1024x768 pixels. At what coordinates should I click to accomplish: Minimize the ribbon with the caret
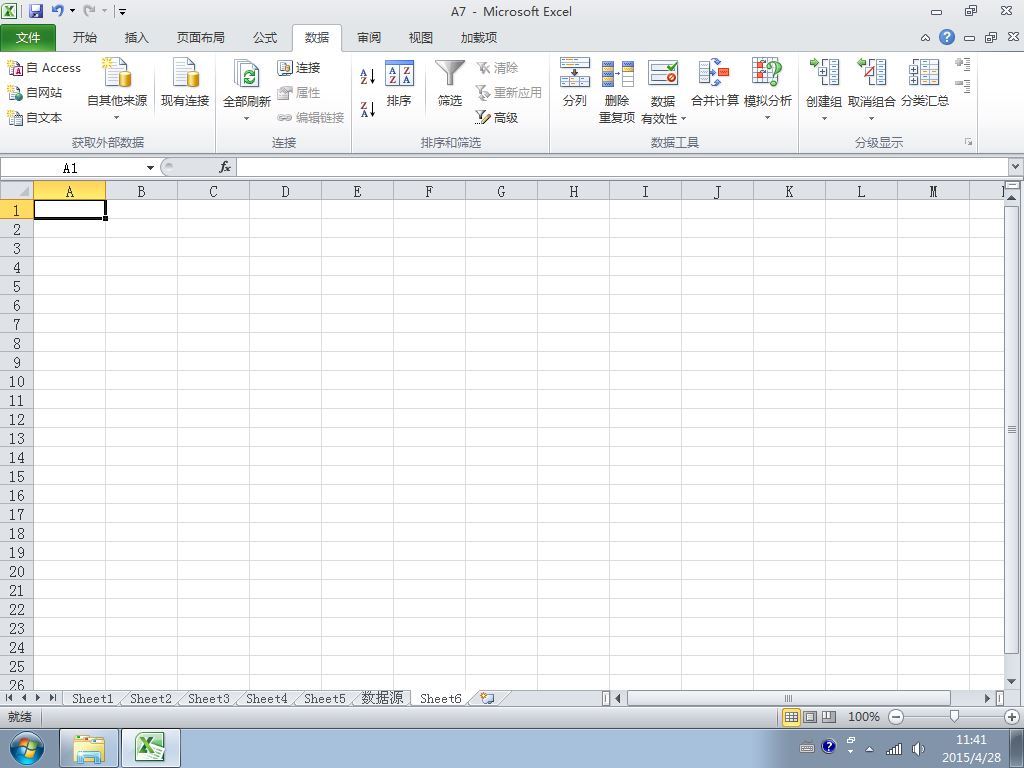[925, 38]
